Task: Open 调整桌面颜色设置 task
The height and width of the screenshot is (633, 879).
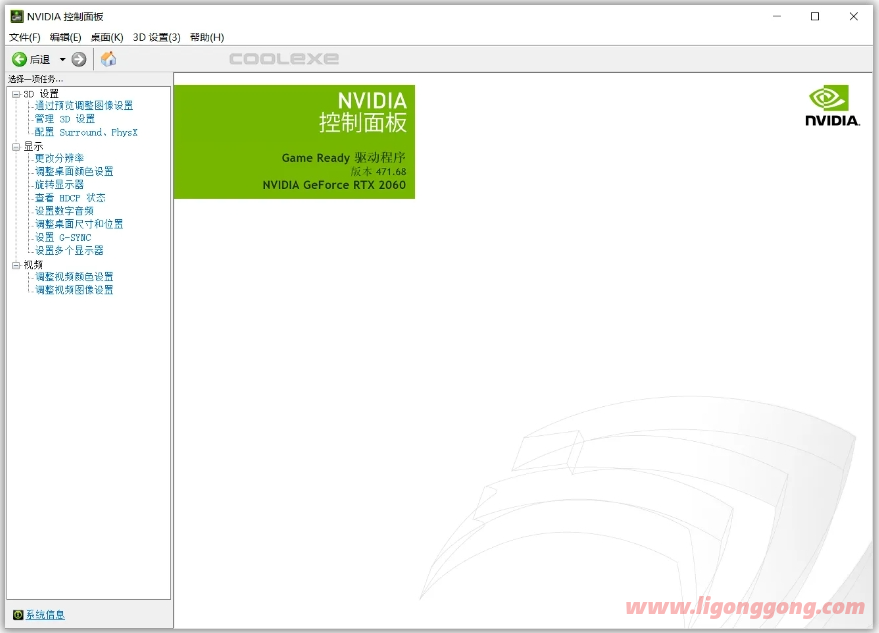Action: (74, 172)
